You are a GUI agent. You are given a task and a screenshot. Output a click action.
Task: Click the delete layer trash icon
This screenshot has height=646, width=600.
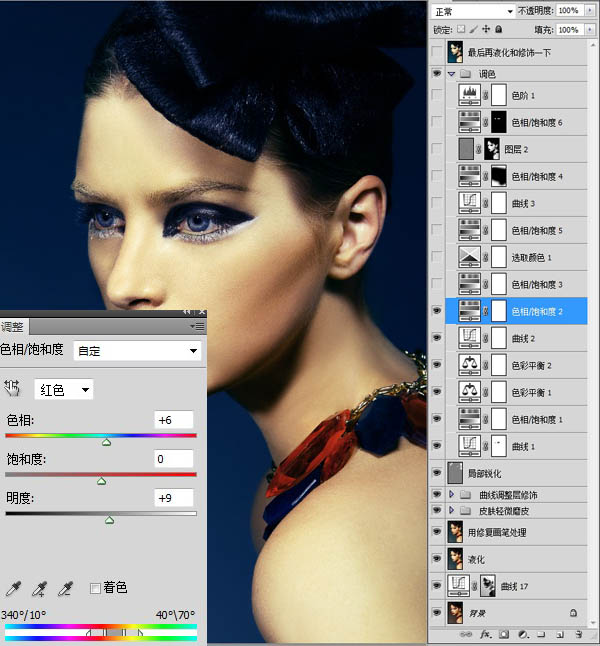(578, 635)
